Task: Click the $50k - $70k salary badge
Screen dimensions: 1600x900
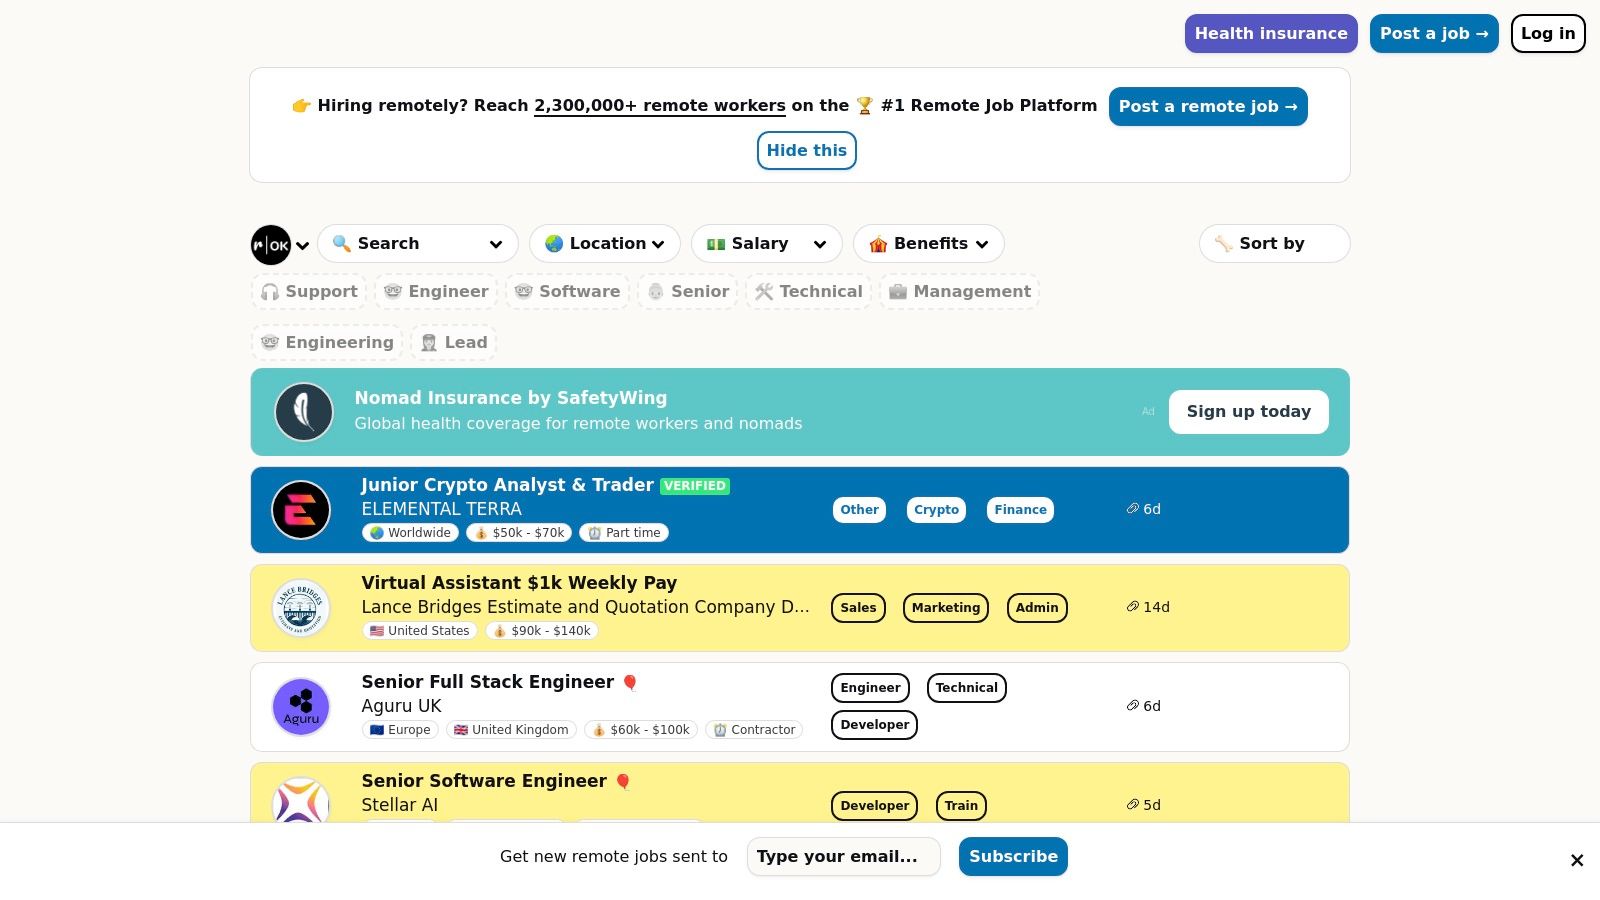Action: [519, 533]
